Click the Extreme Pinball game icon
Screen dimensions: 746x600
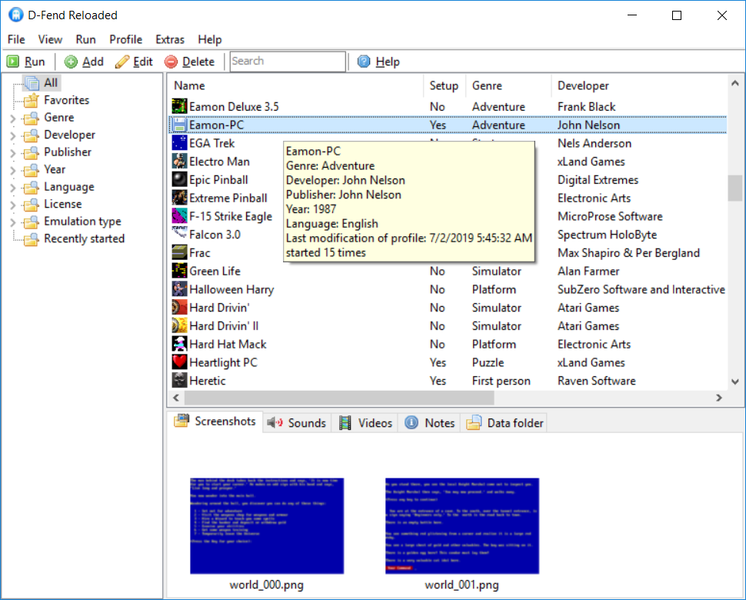click(179, 198)
